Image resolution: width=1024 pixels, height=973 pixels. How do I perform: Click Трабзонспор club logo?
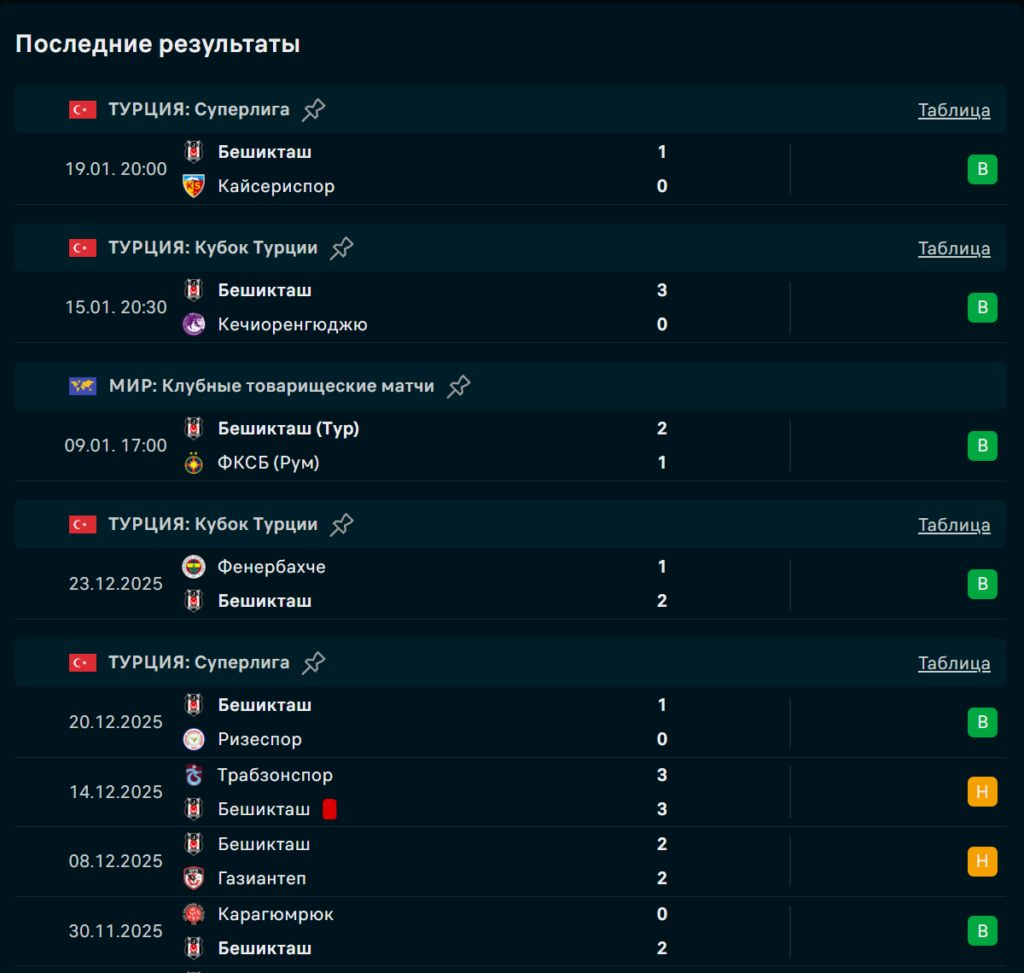pyautogui.click(x=194, y=775)
